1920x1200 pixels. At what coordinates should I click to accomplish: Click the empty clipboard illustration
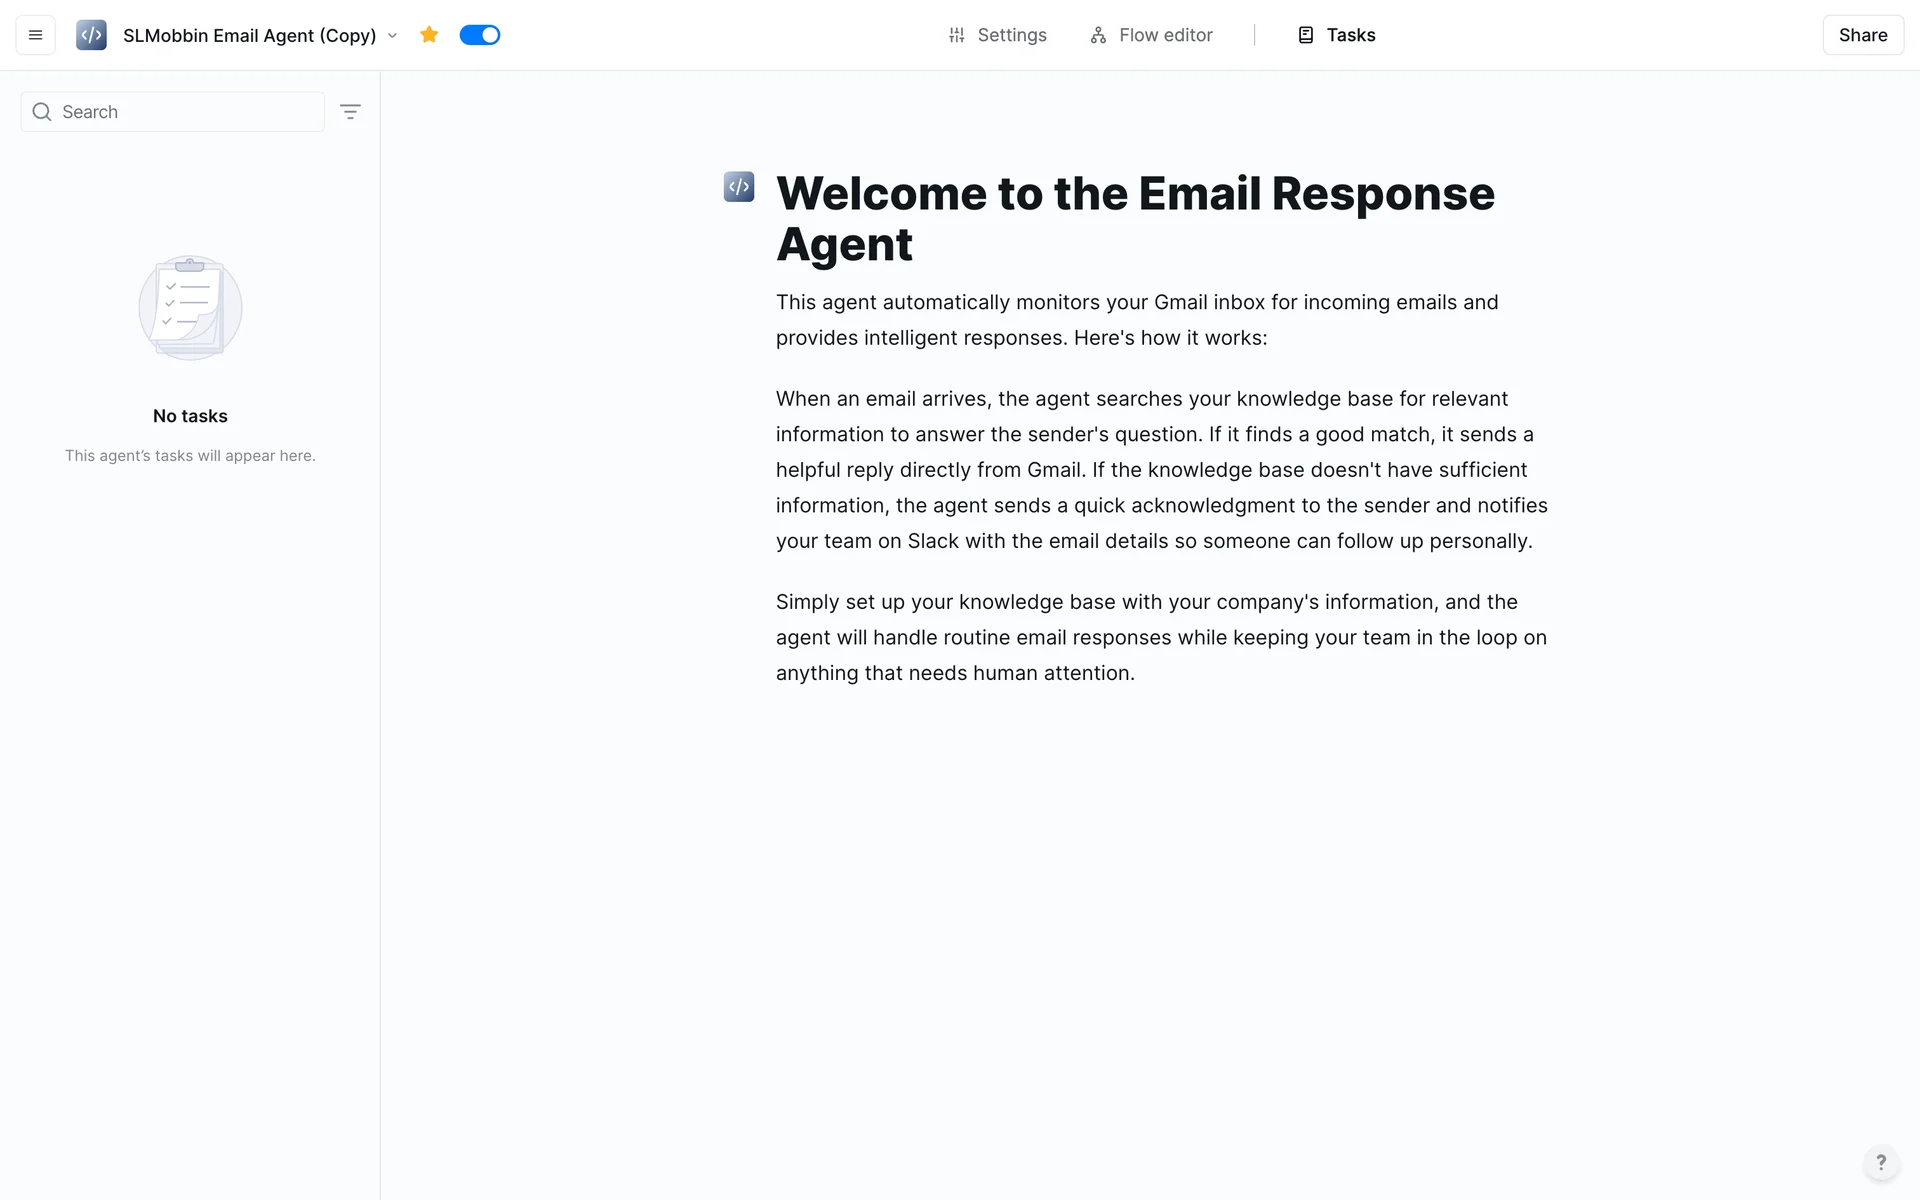pos(190,308)
